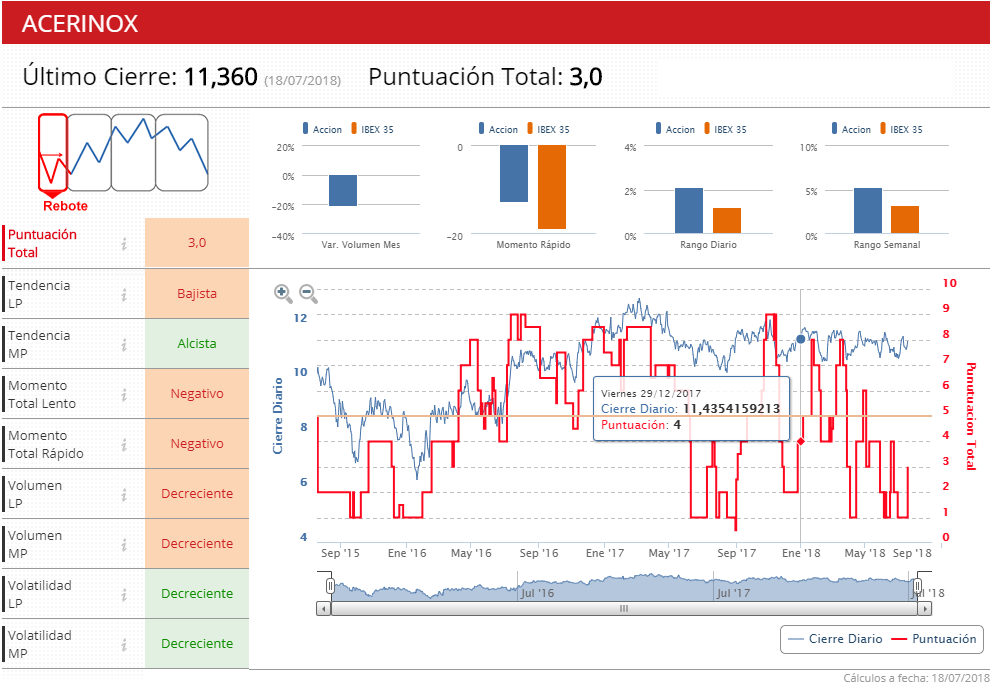Toggle IBEX 35 series in Rango Semanal chart
Image resolution: width=996 pixels, height=693 pixels.
tap(901, 129)
